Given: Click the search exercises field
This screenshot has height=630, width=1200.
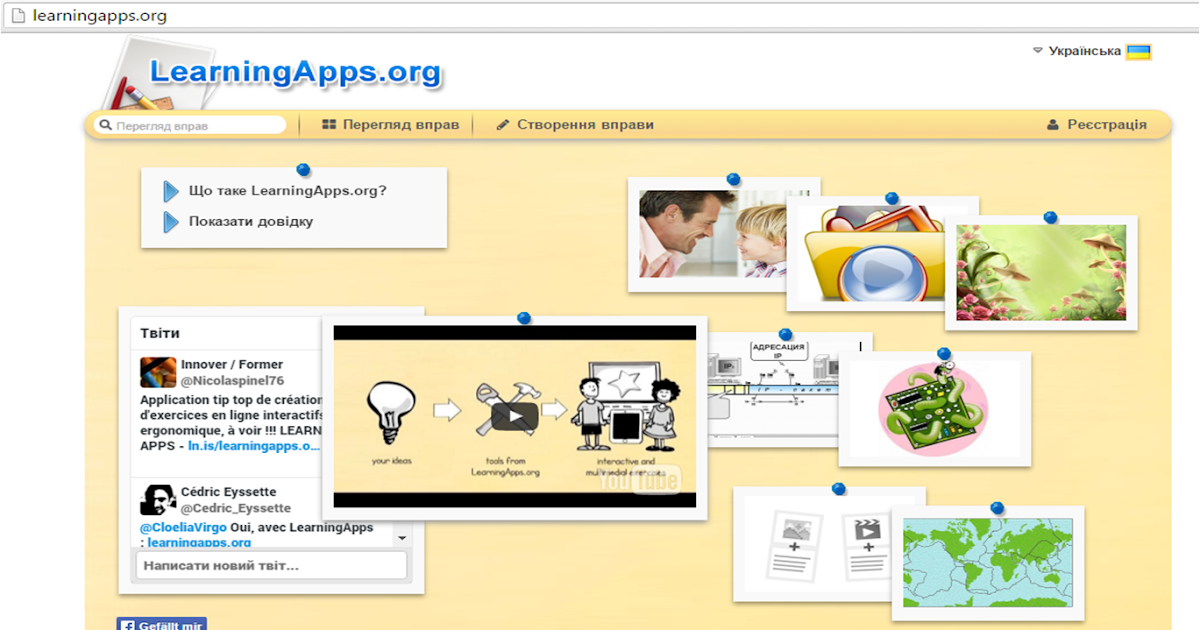Looking at the screenshot, I should [x=190, y=126].
